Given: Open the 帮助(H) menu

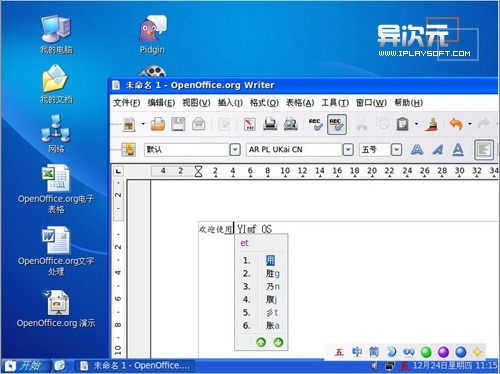Looking at the screenshot, I should pos(408,102).
